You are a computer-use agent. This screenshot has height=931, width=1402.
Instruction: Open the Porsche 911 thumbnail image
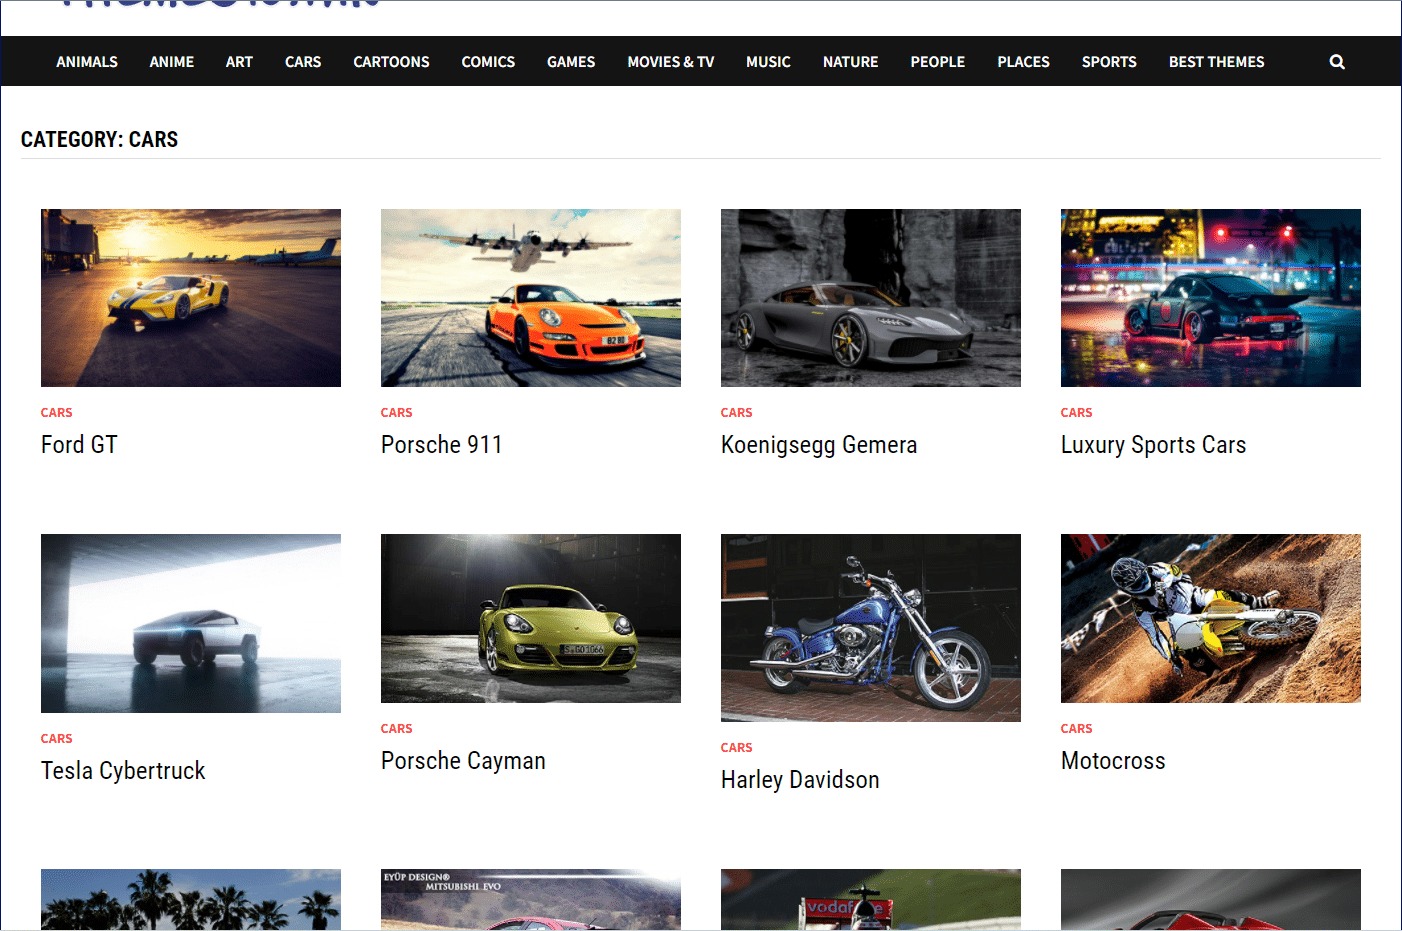point(531,298)
